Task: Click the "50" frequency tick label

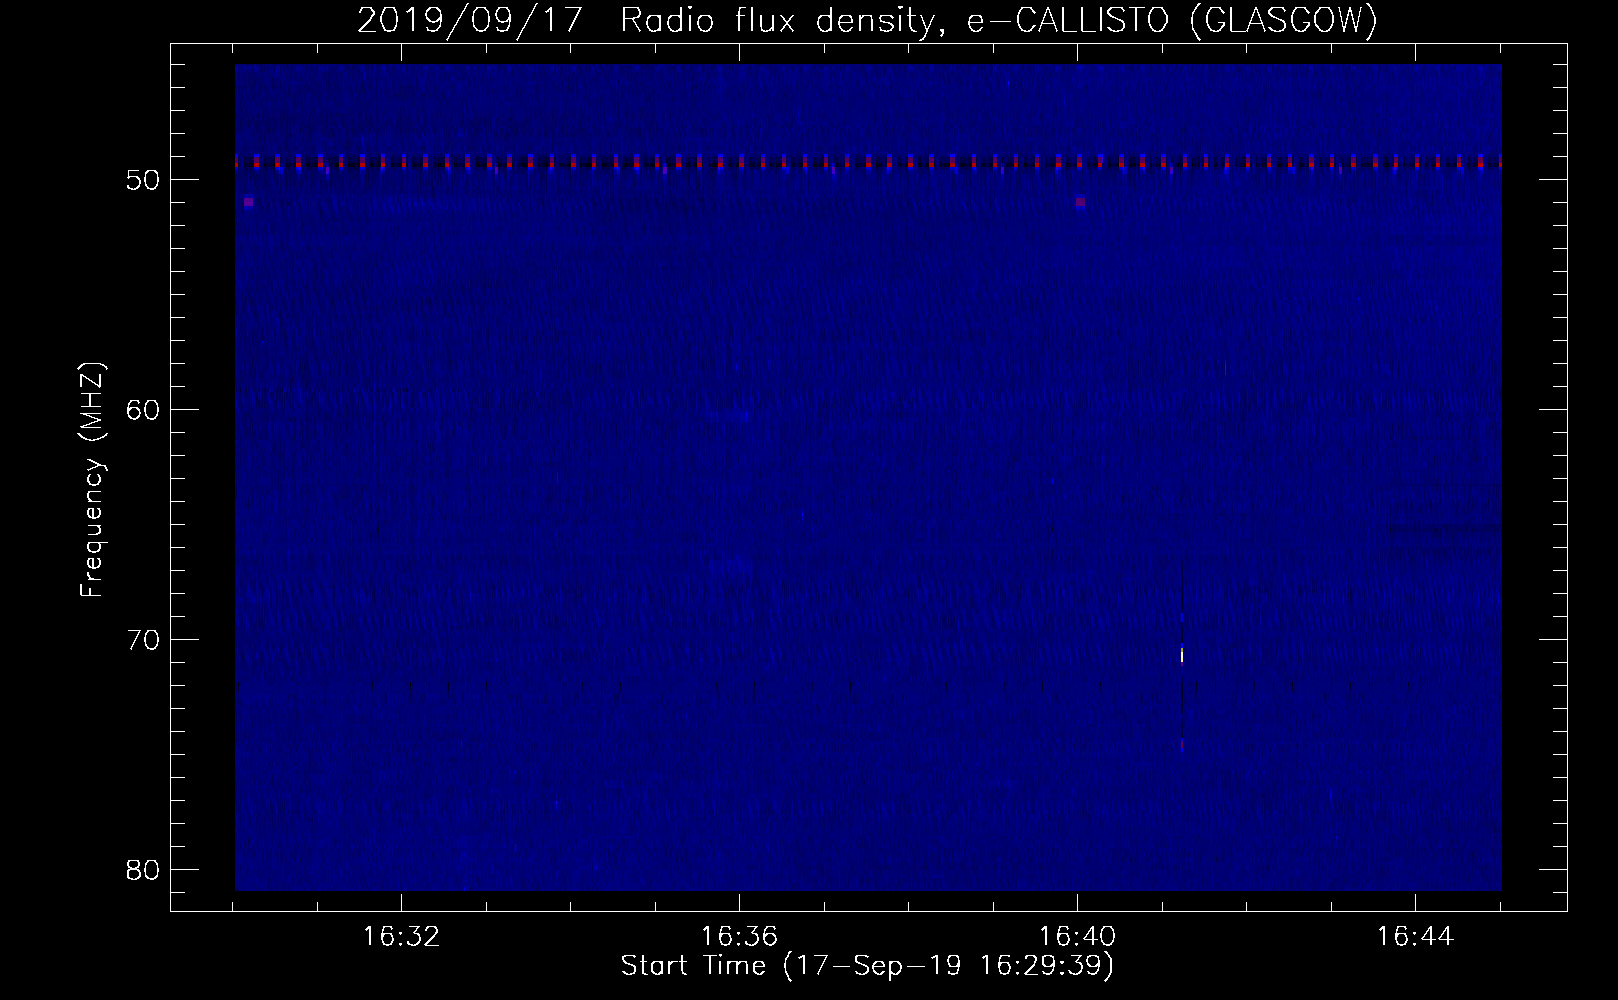Action: [142, 180]
